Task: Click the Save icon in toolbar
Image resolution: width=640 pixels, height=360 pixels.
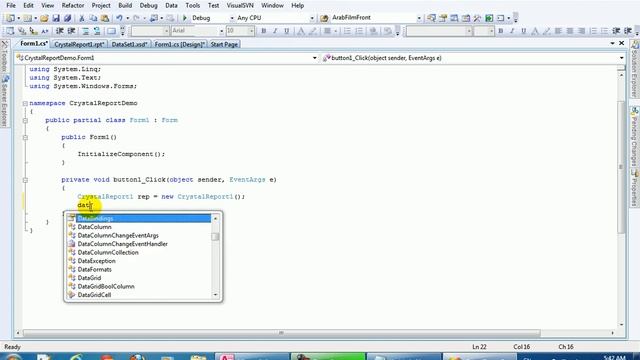Action: coord(56,18)
